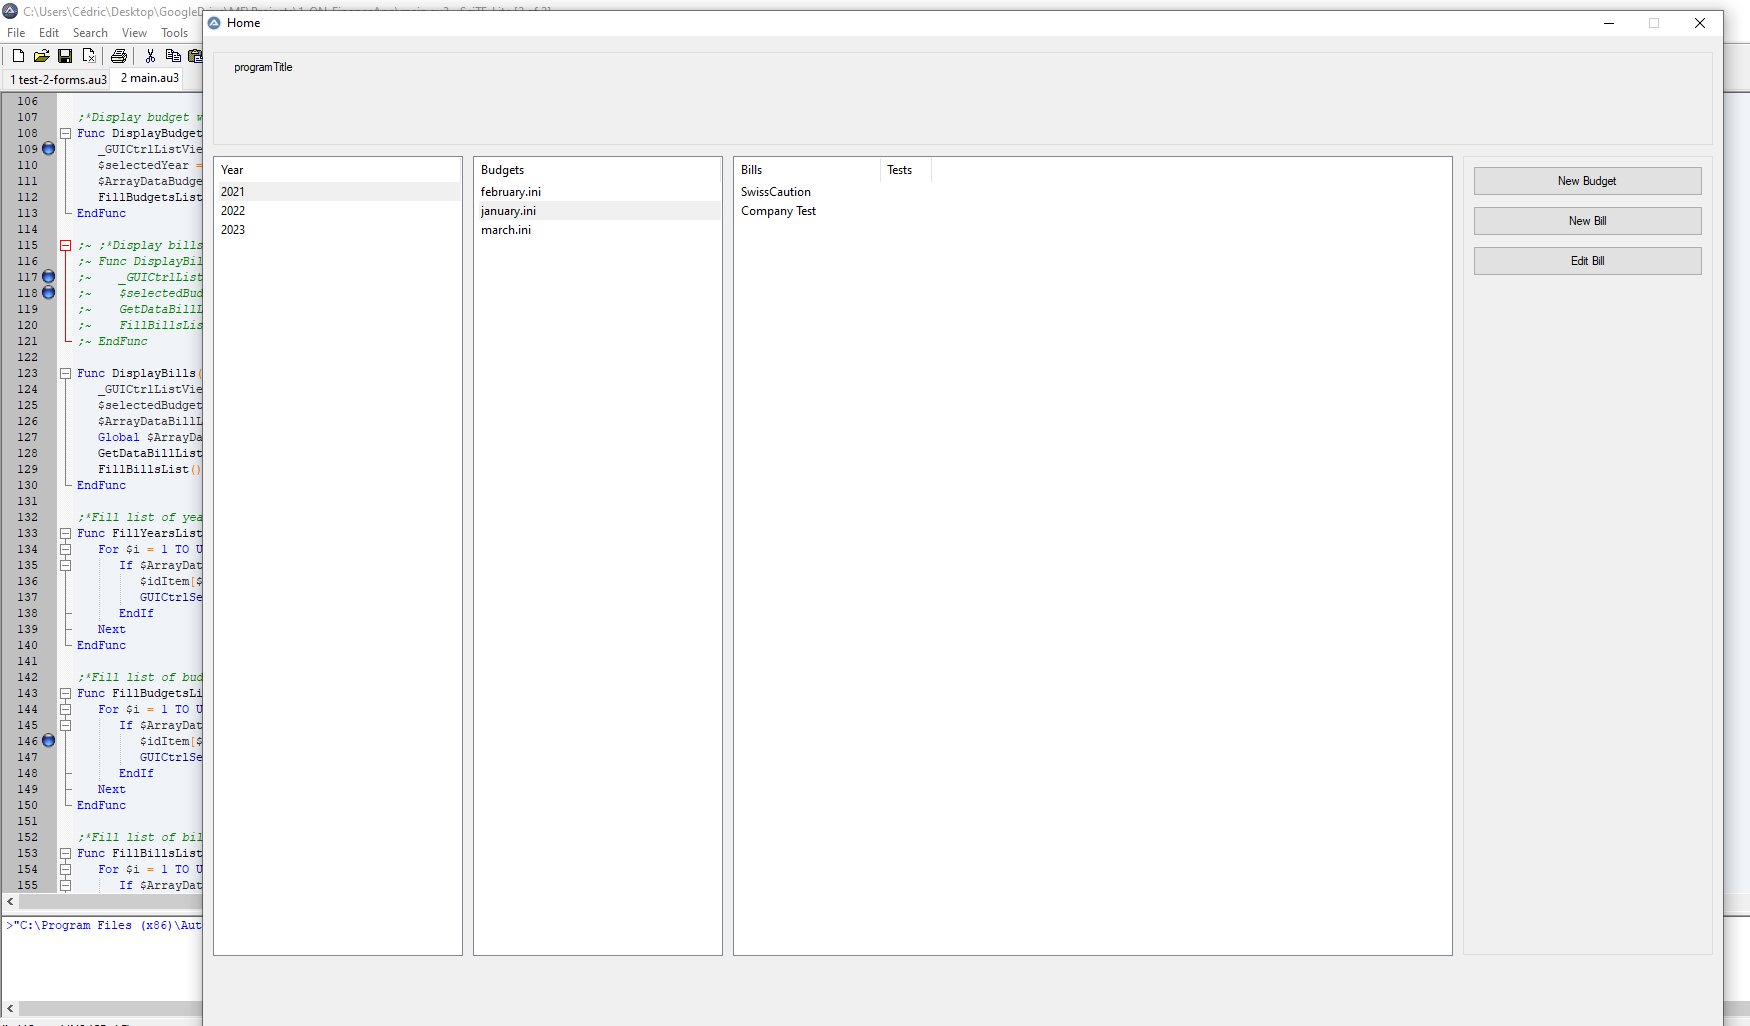The height and width of the screenshot is (1026, 1750).
Task: Select march.ini in the Budgets list
Action: (506, 230)
